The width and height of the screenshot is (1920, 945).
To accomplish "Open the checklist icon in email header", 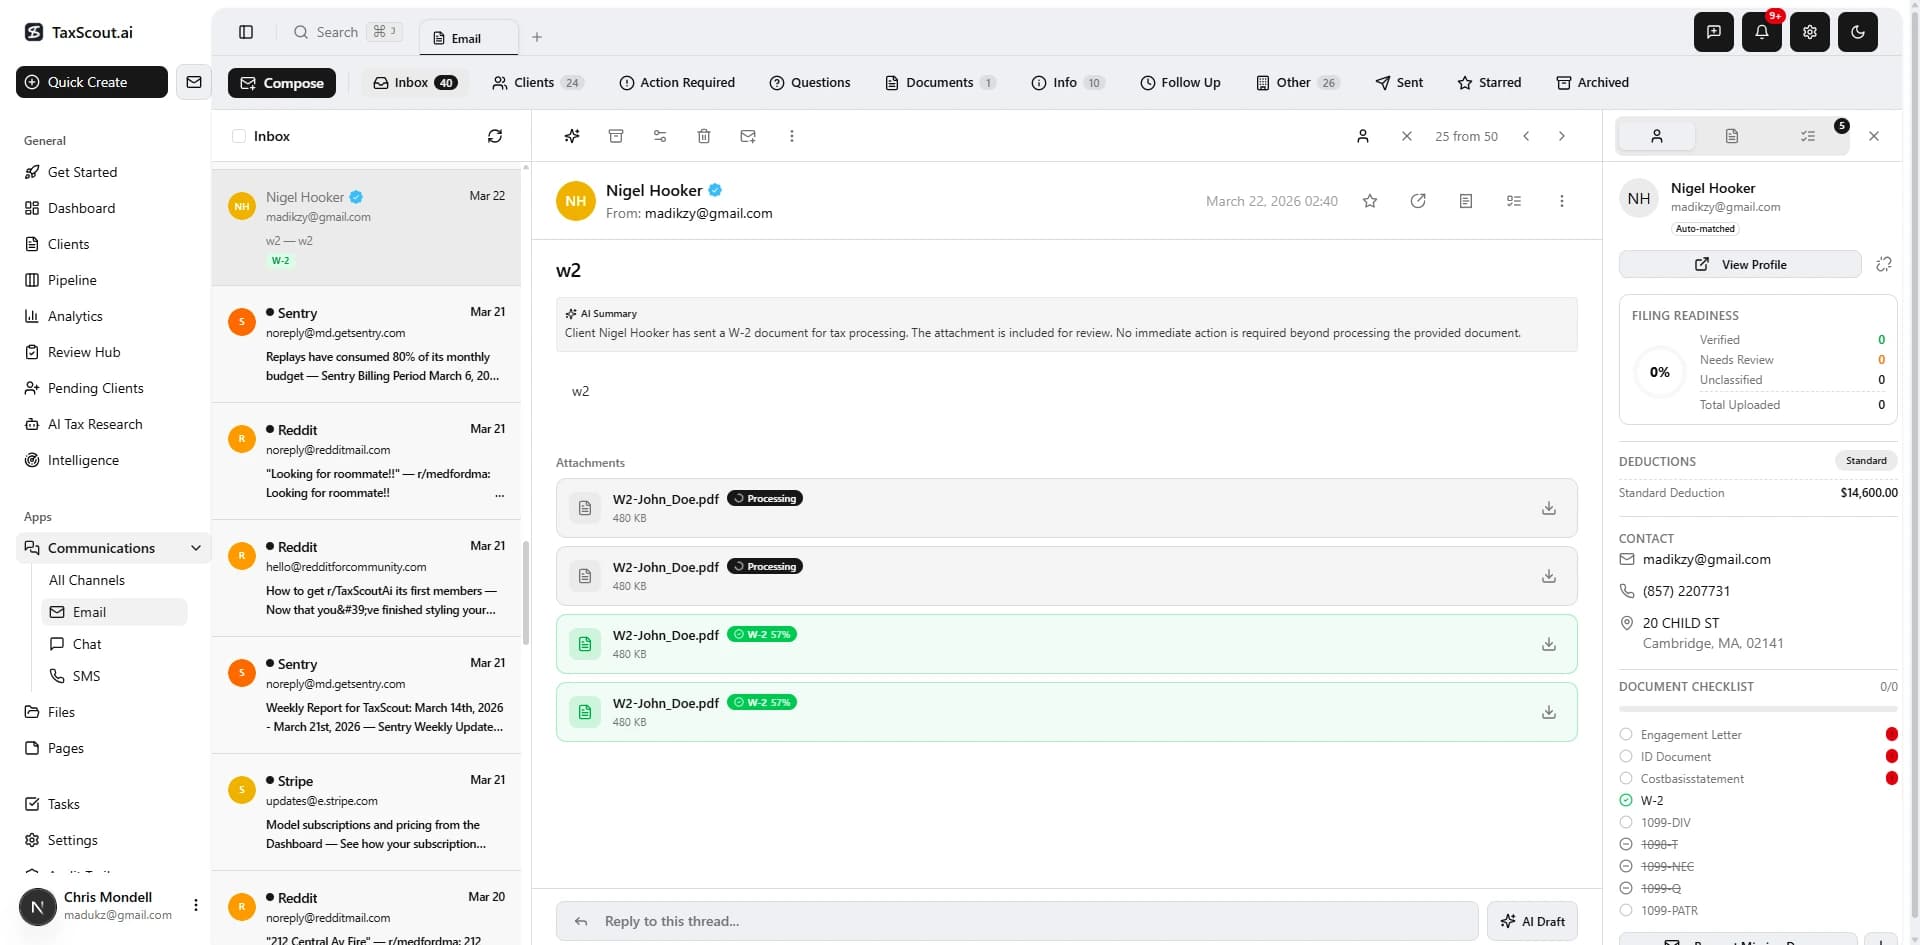I will coord(1514,201).
